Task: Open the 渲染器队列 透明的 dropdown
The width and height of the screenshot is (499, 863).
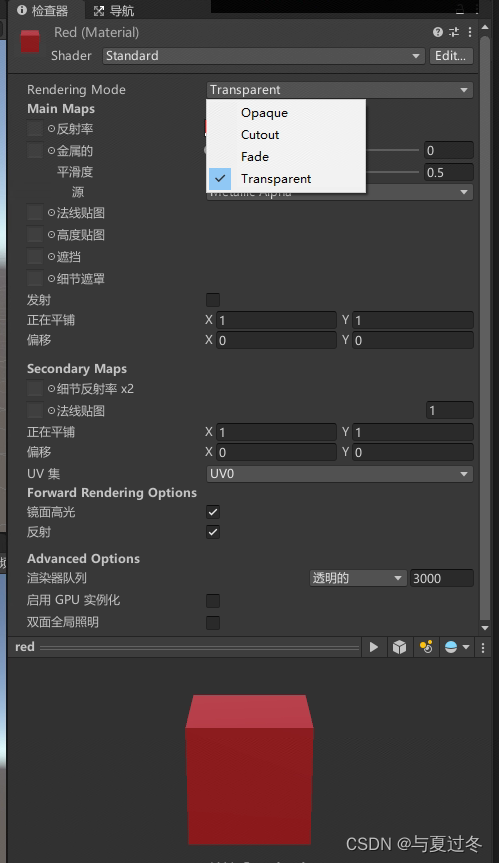Action: click(358, 578)
